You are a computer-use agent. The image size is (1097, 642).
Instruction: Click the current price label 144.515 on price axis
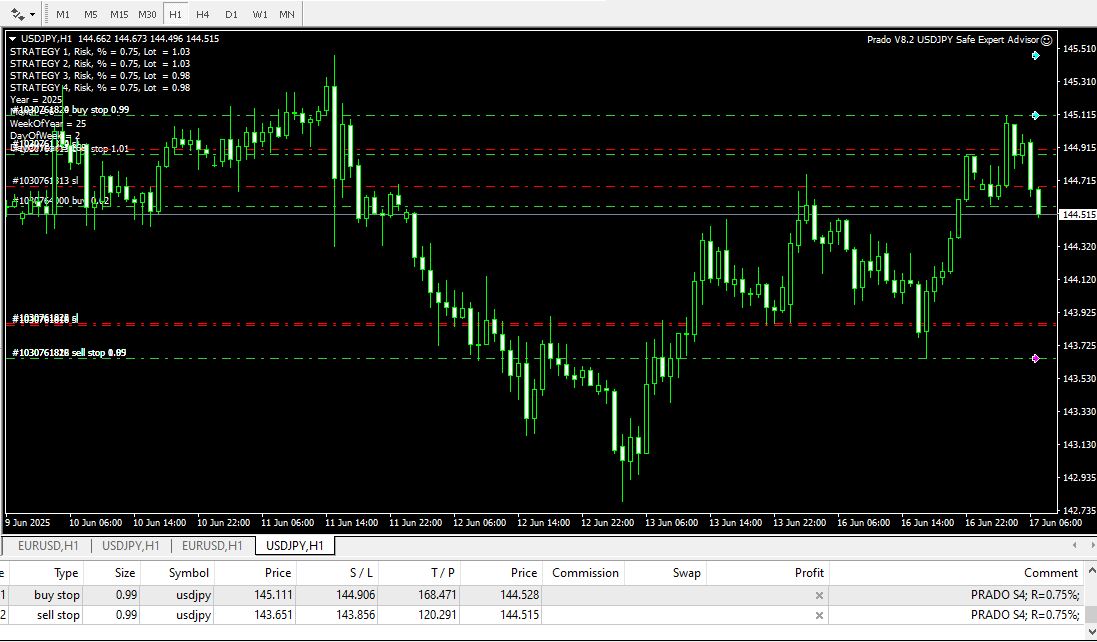(x=1078, y=215)
